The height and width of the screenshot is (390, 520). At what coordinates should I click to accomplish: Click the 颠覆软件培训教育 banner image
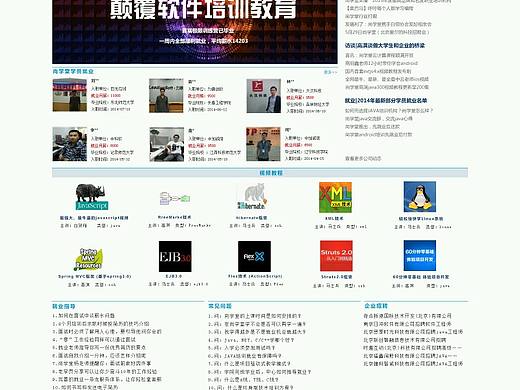(x=195, y=32)
